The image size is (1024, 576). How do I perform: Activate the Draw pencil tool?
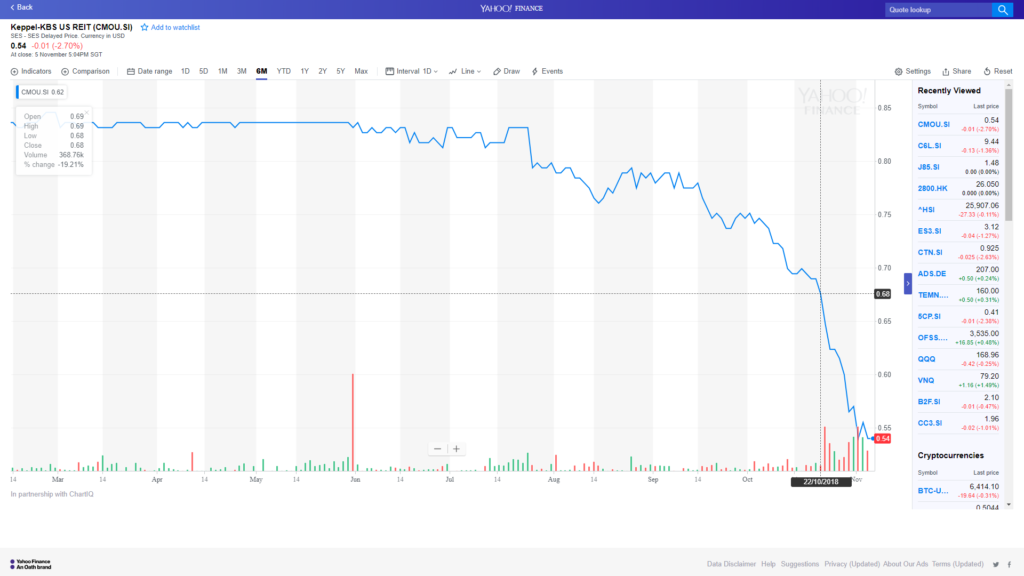point(507,71)
